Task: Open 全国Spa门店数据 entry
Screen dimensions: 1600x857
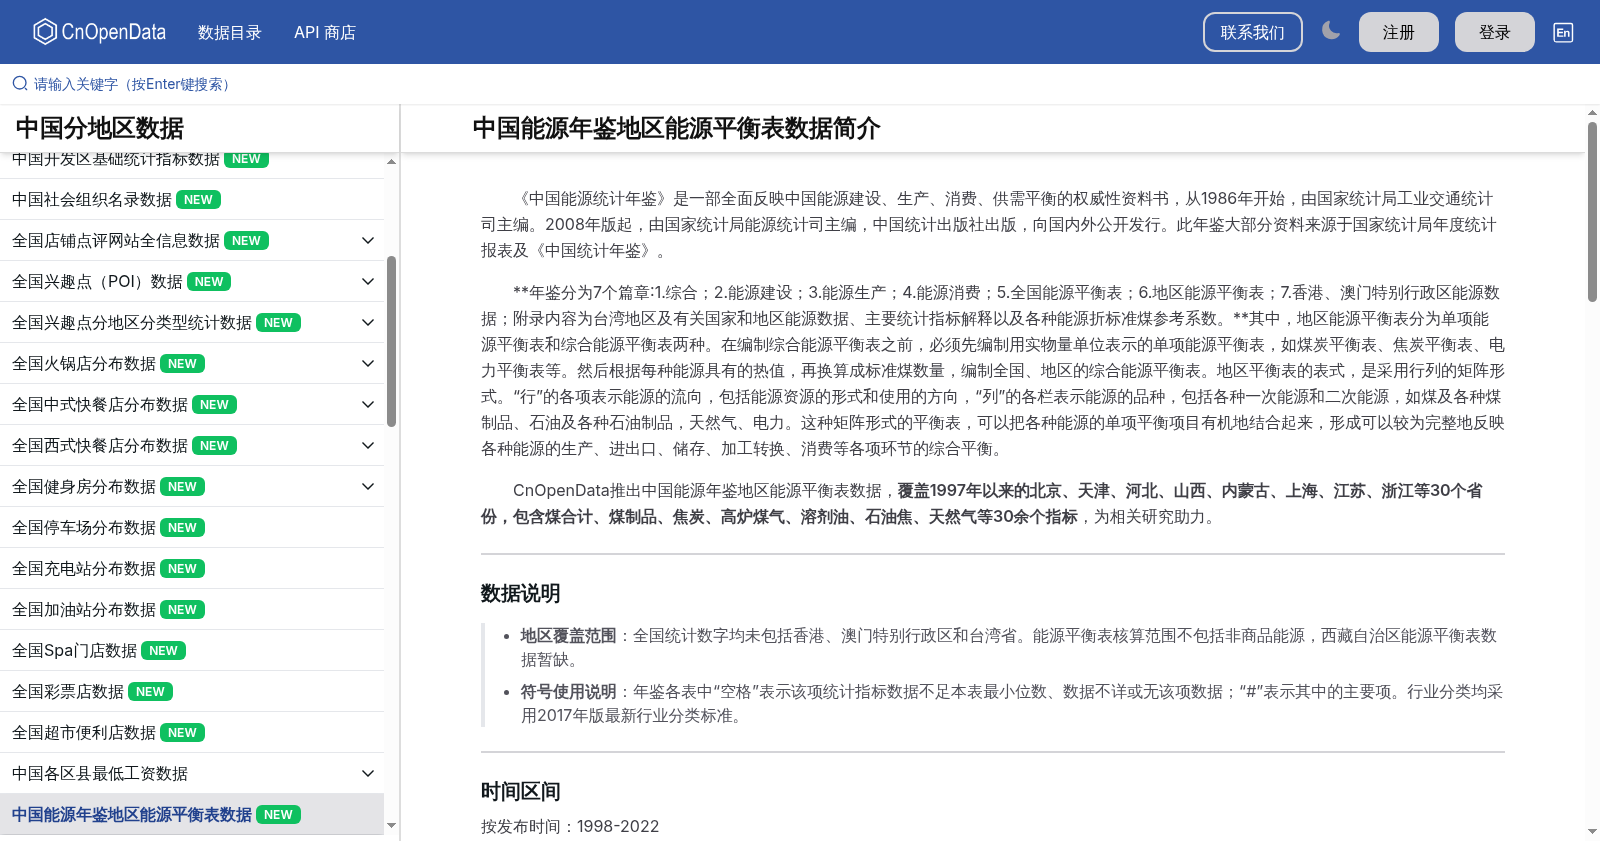Action: point(192,650)
